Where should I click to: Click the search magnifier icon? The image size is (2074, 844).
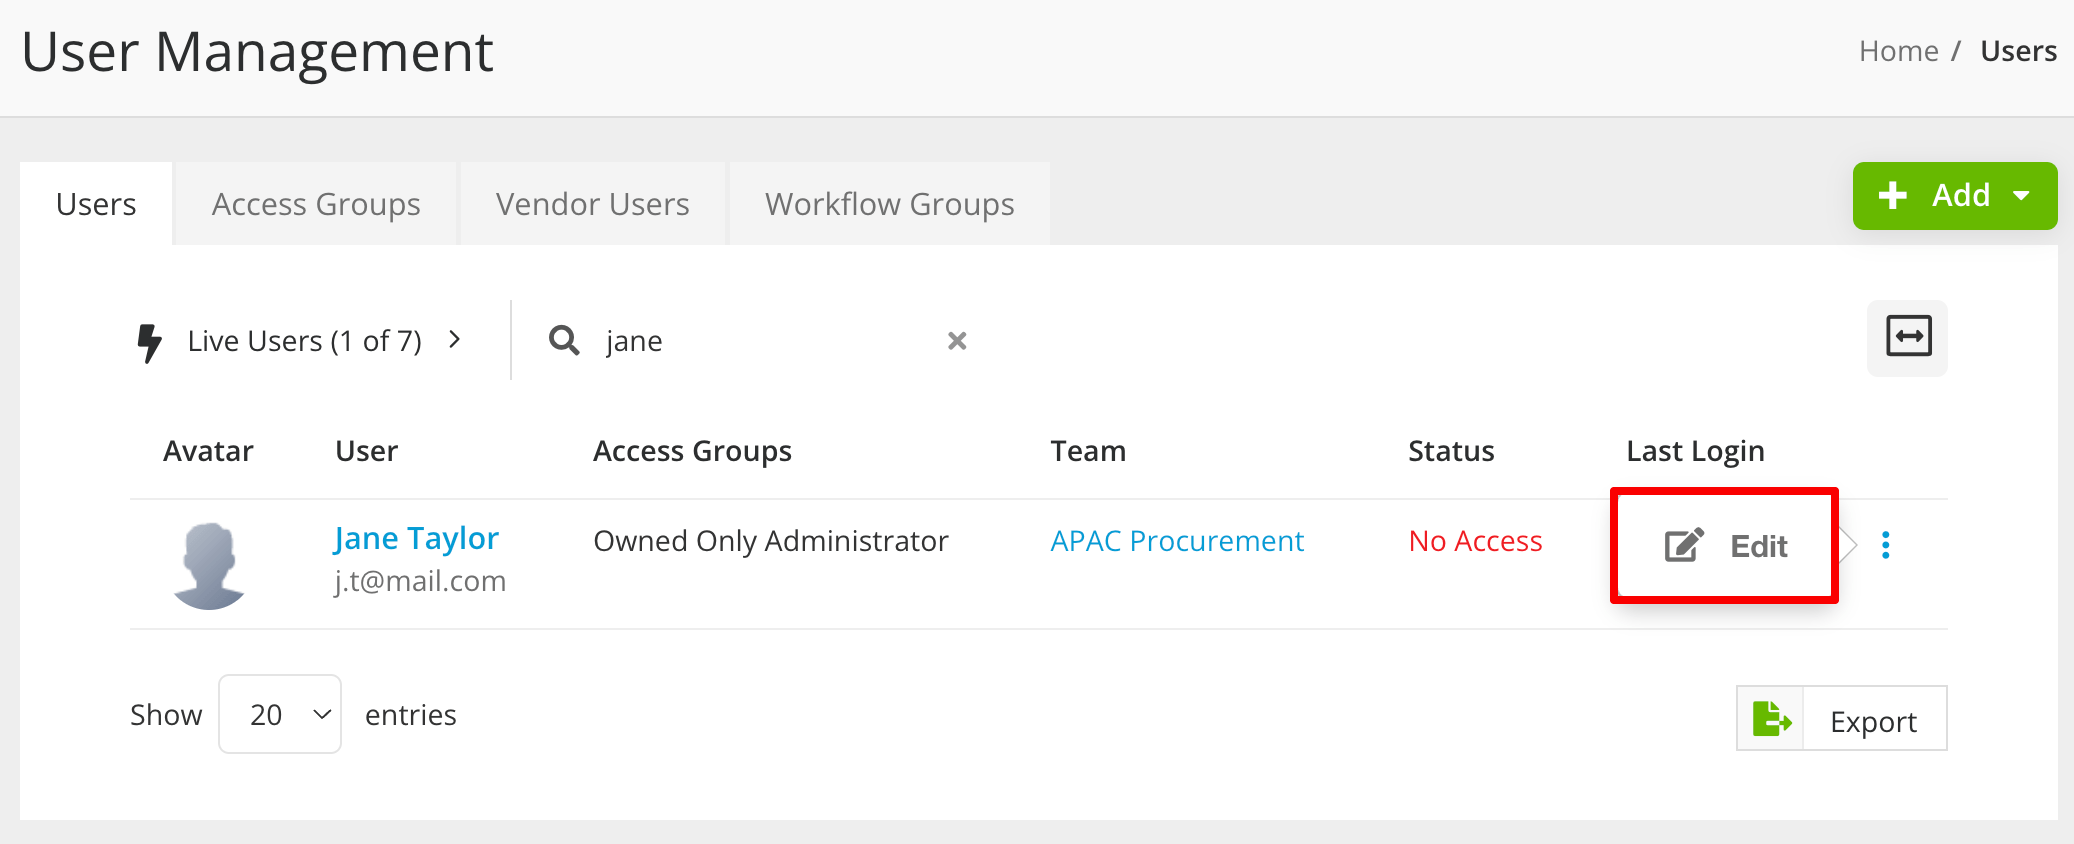pyautogui.click(x=564, y=341)
